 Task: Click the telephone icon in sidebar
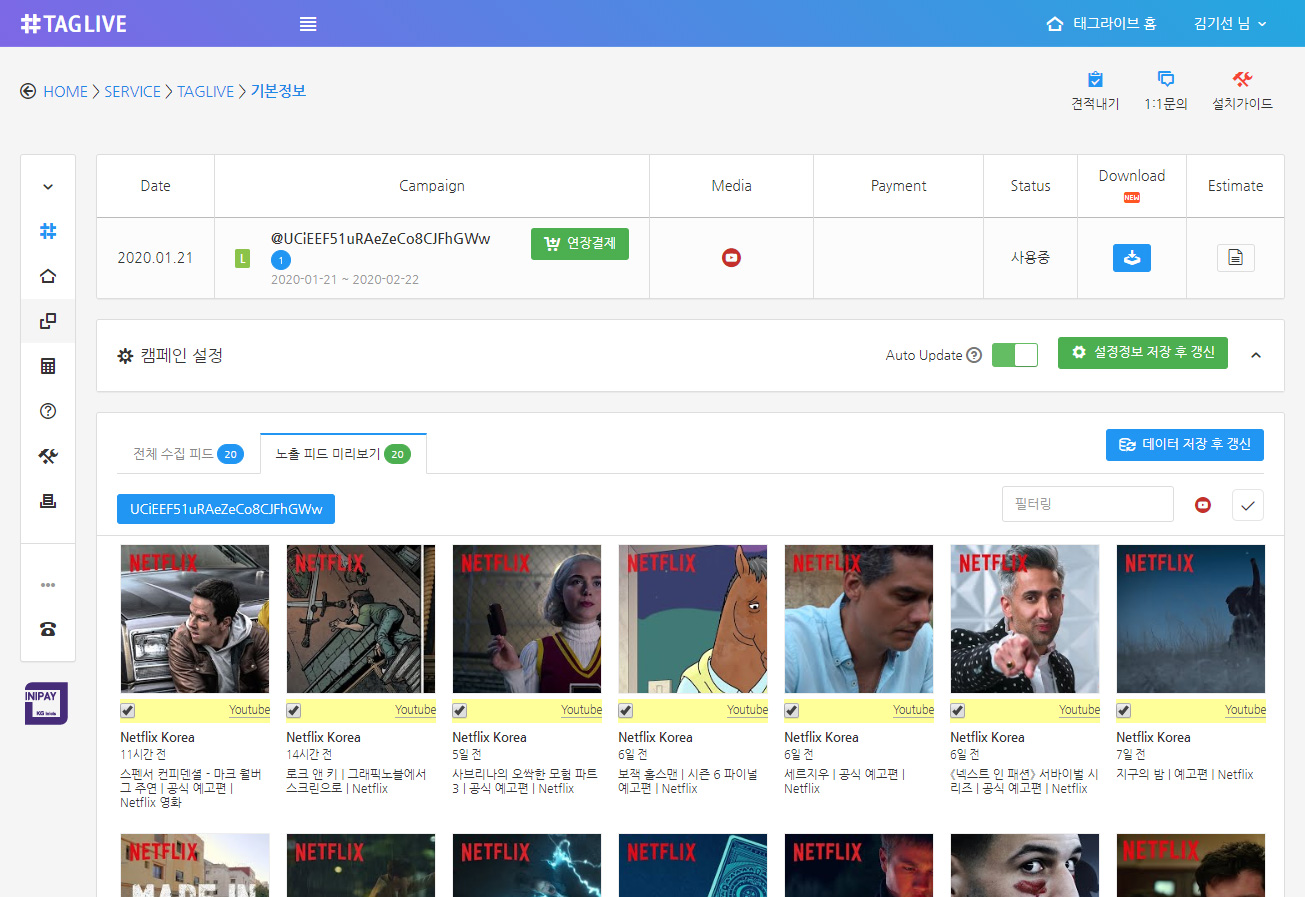(x=48, y=629)
